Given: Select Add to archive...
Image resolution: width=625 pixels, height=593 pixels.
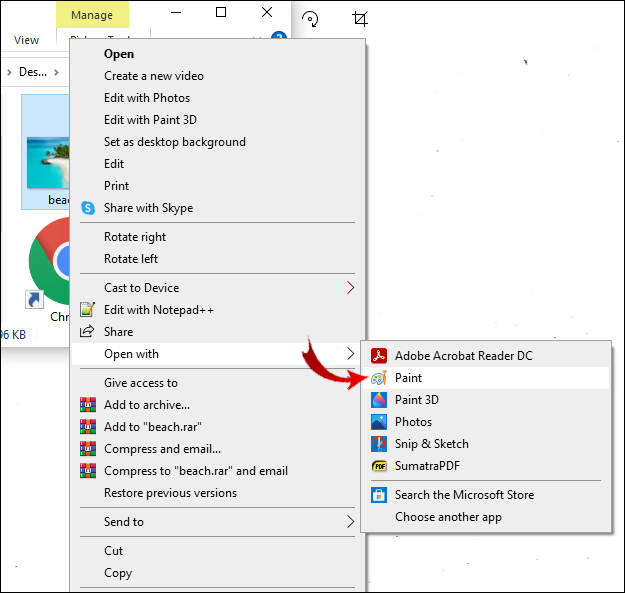Looking at the screenshot, I should (217, 404).
